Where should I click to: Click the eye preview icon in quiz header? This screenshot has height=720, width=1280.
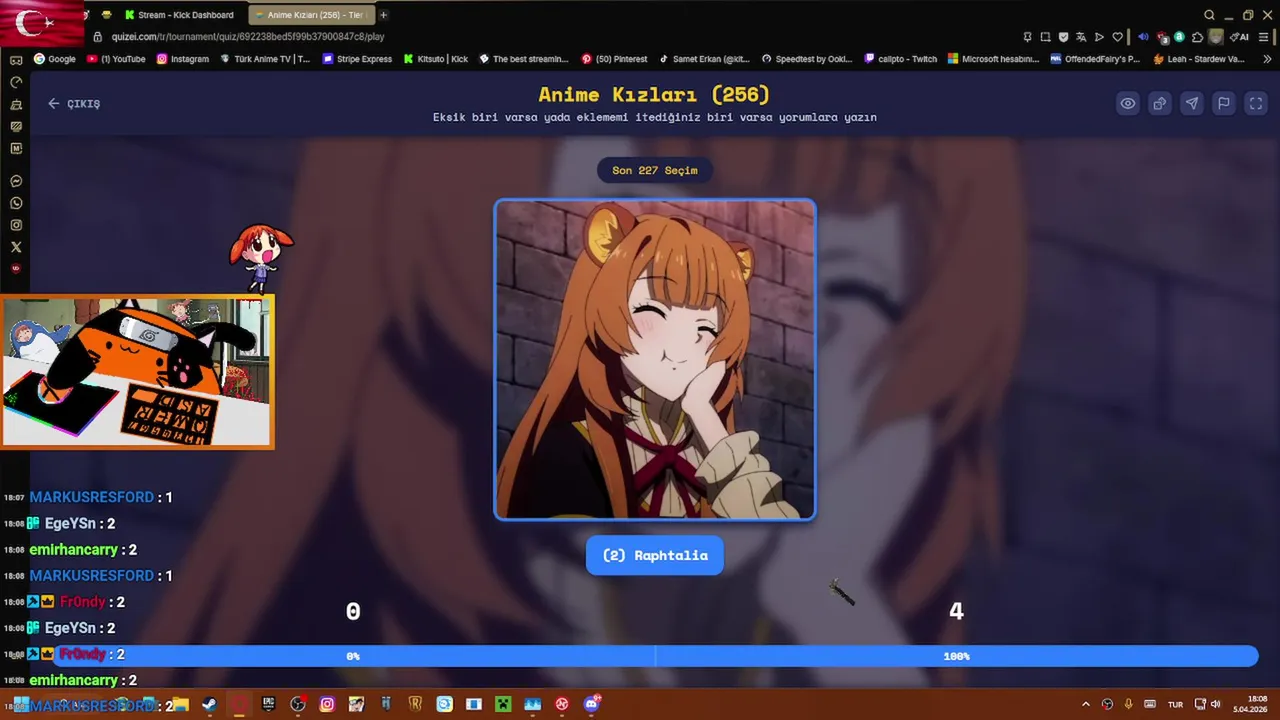click(1127, 103)
